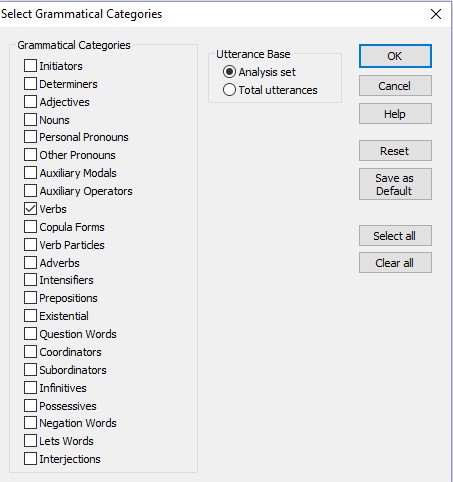Click Save as Default
The image size is (453, 482).
point(395,184)
